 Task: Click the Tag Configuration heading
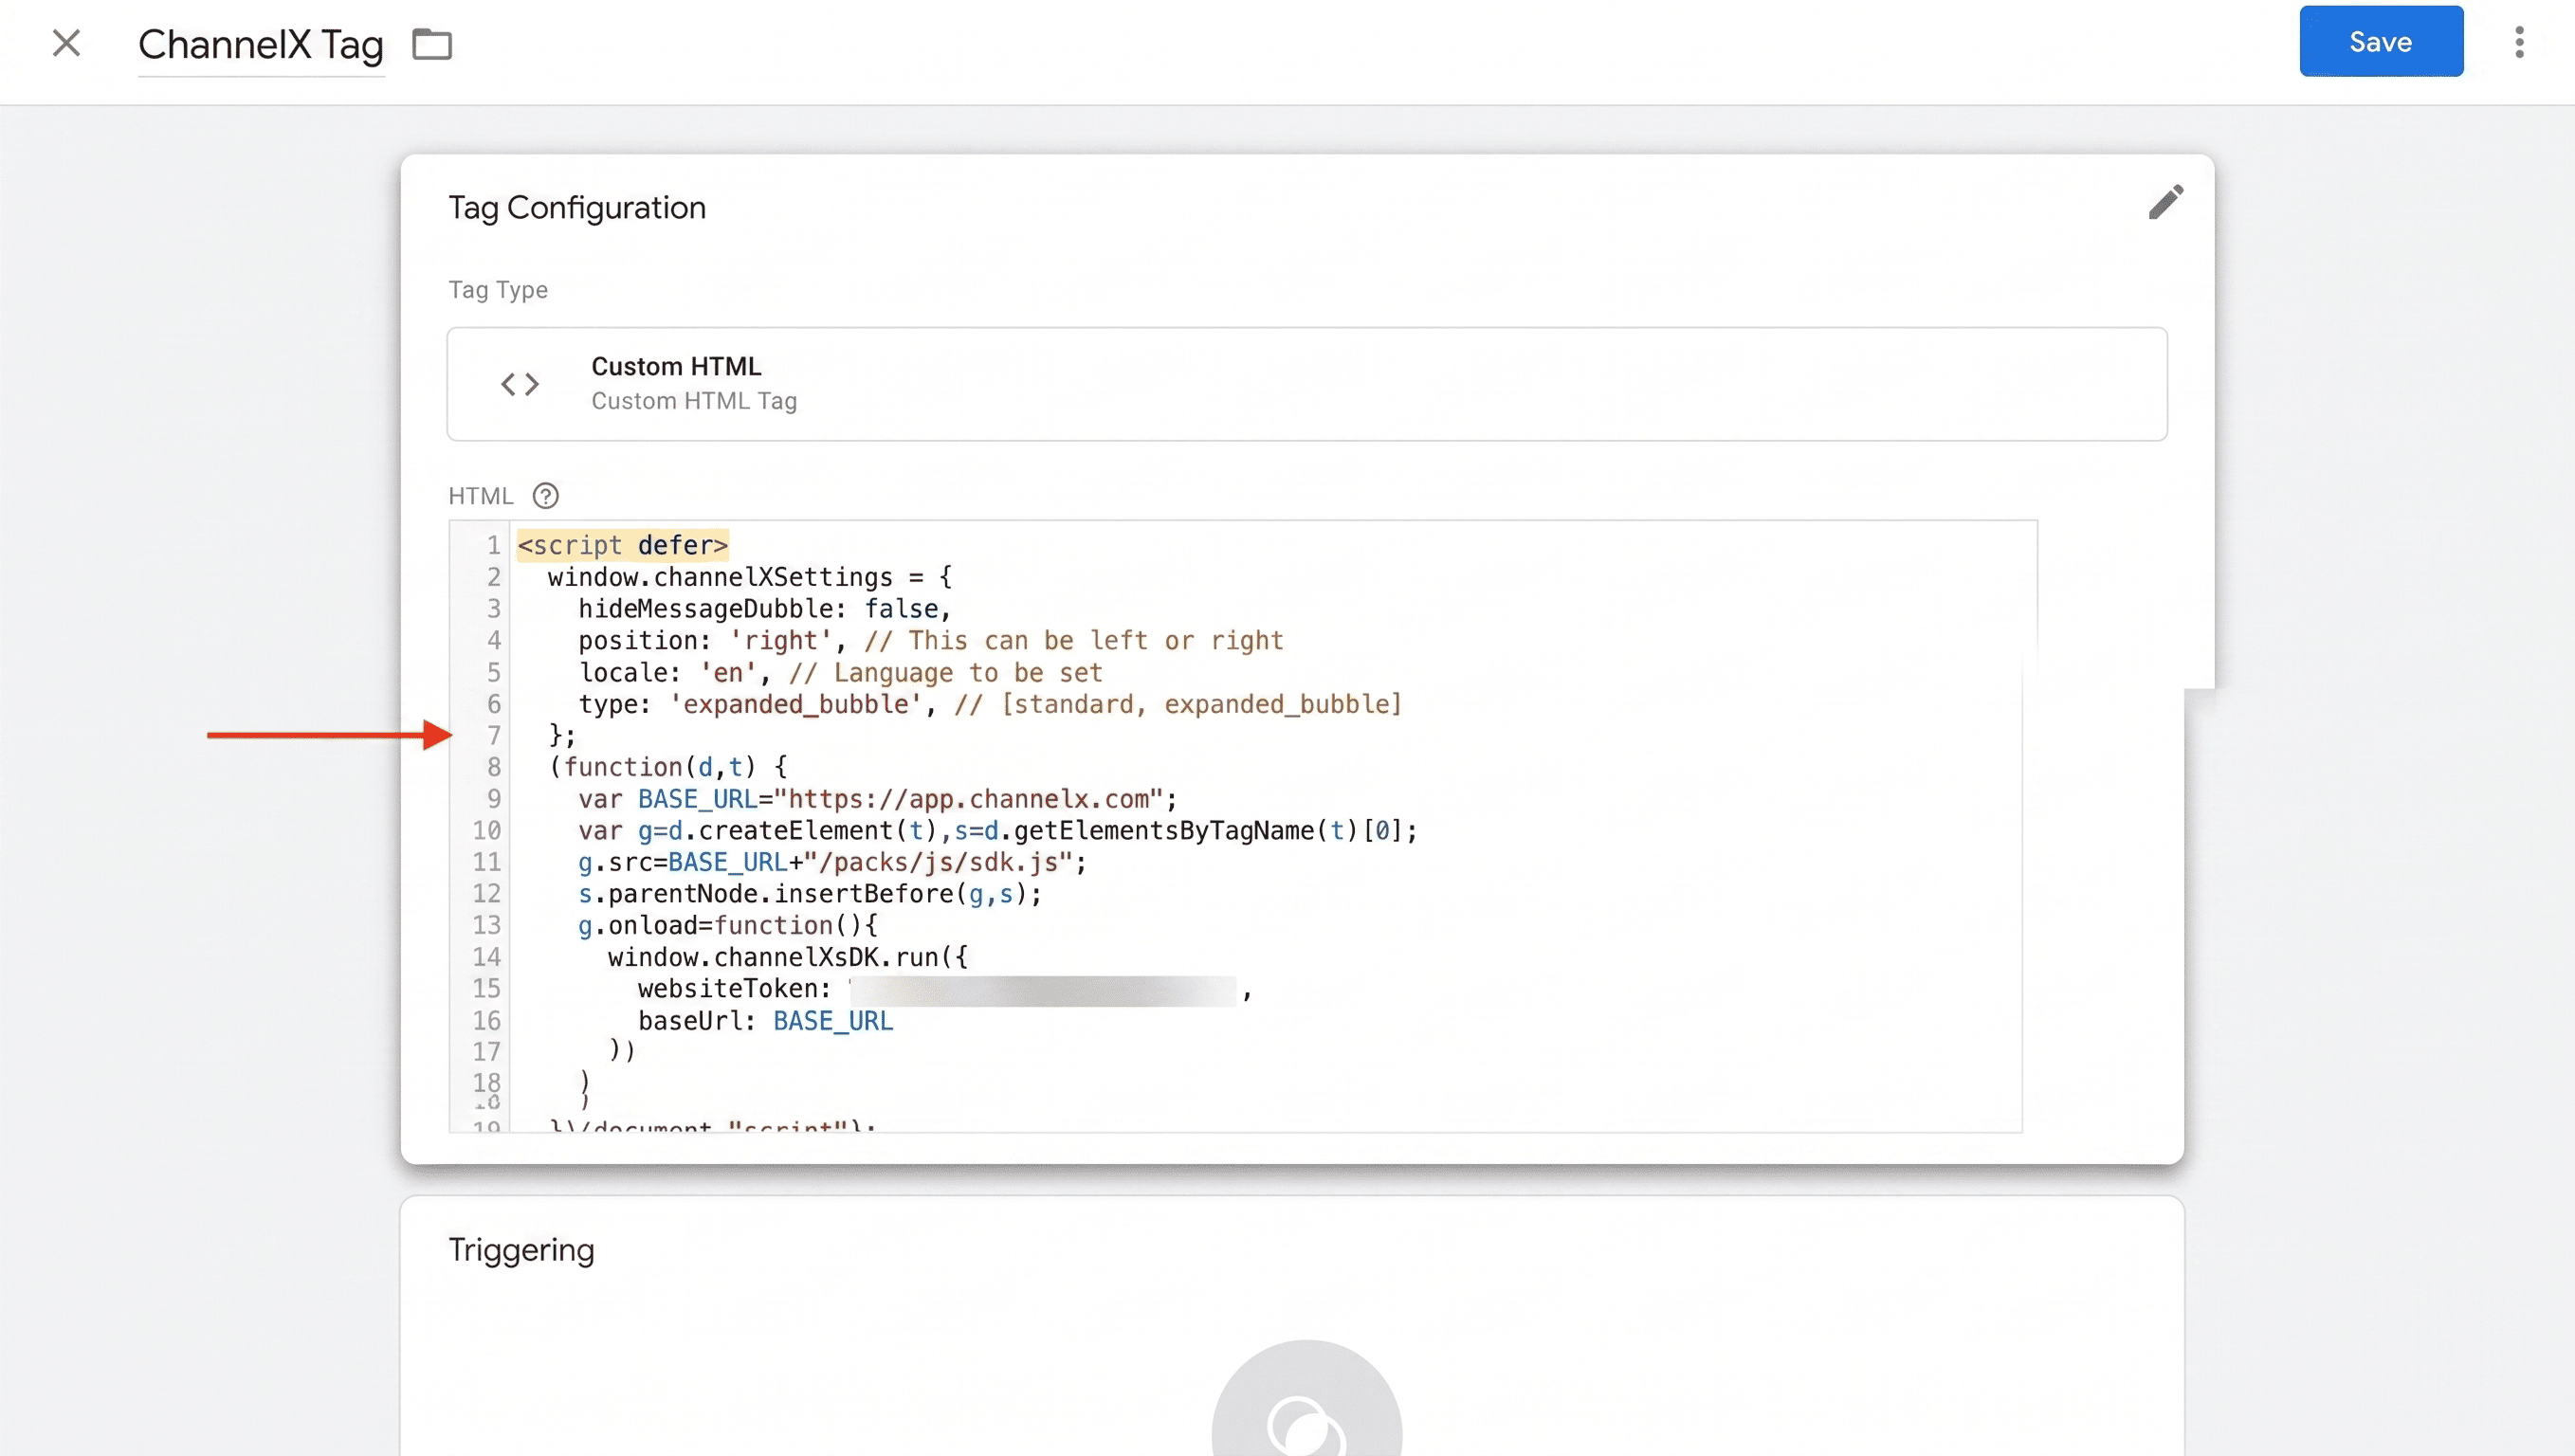pos(577,207)
